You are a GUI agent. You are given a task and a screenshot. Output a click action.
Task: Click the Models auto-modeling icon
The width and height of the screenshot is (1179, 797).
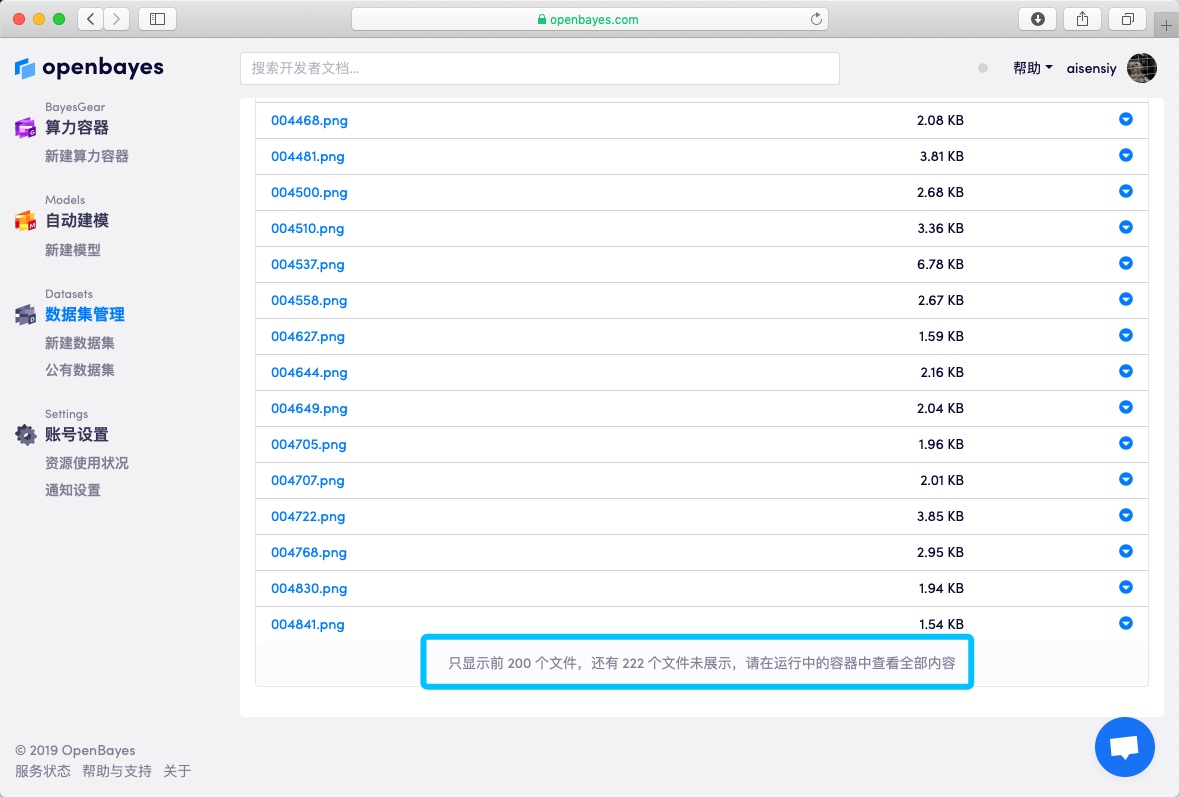coord(25,221)
